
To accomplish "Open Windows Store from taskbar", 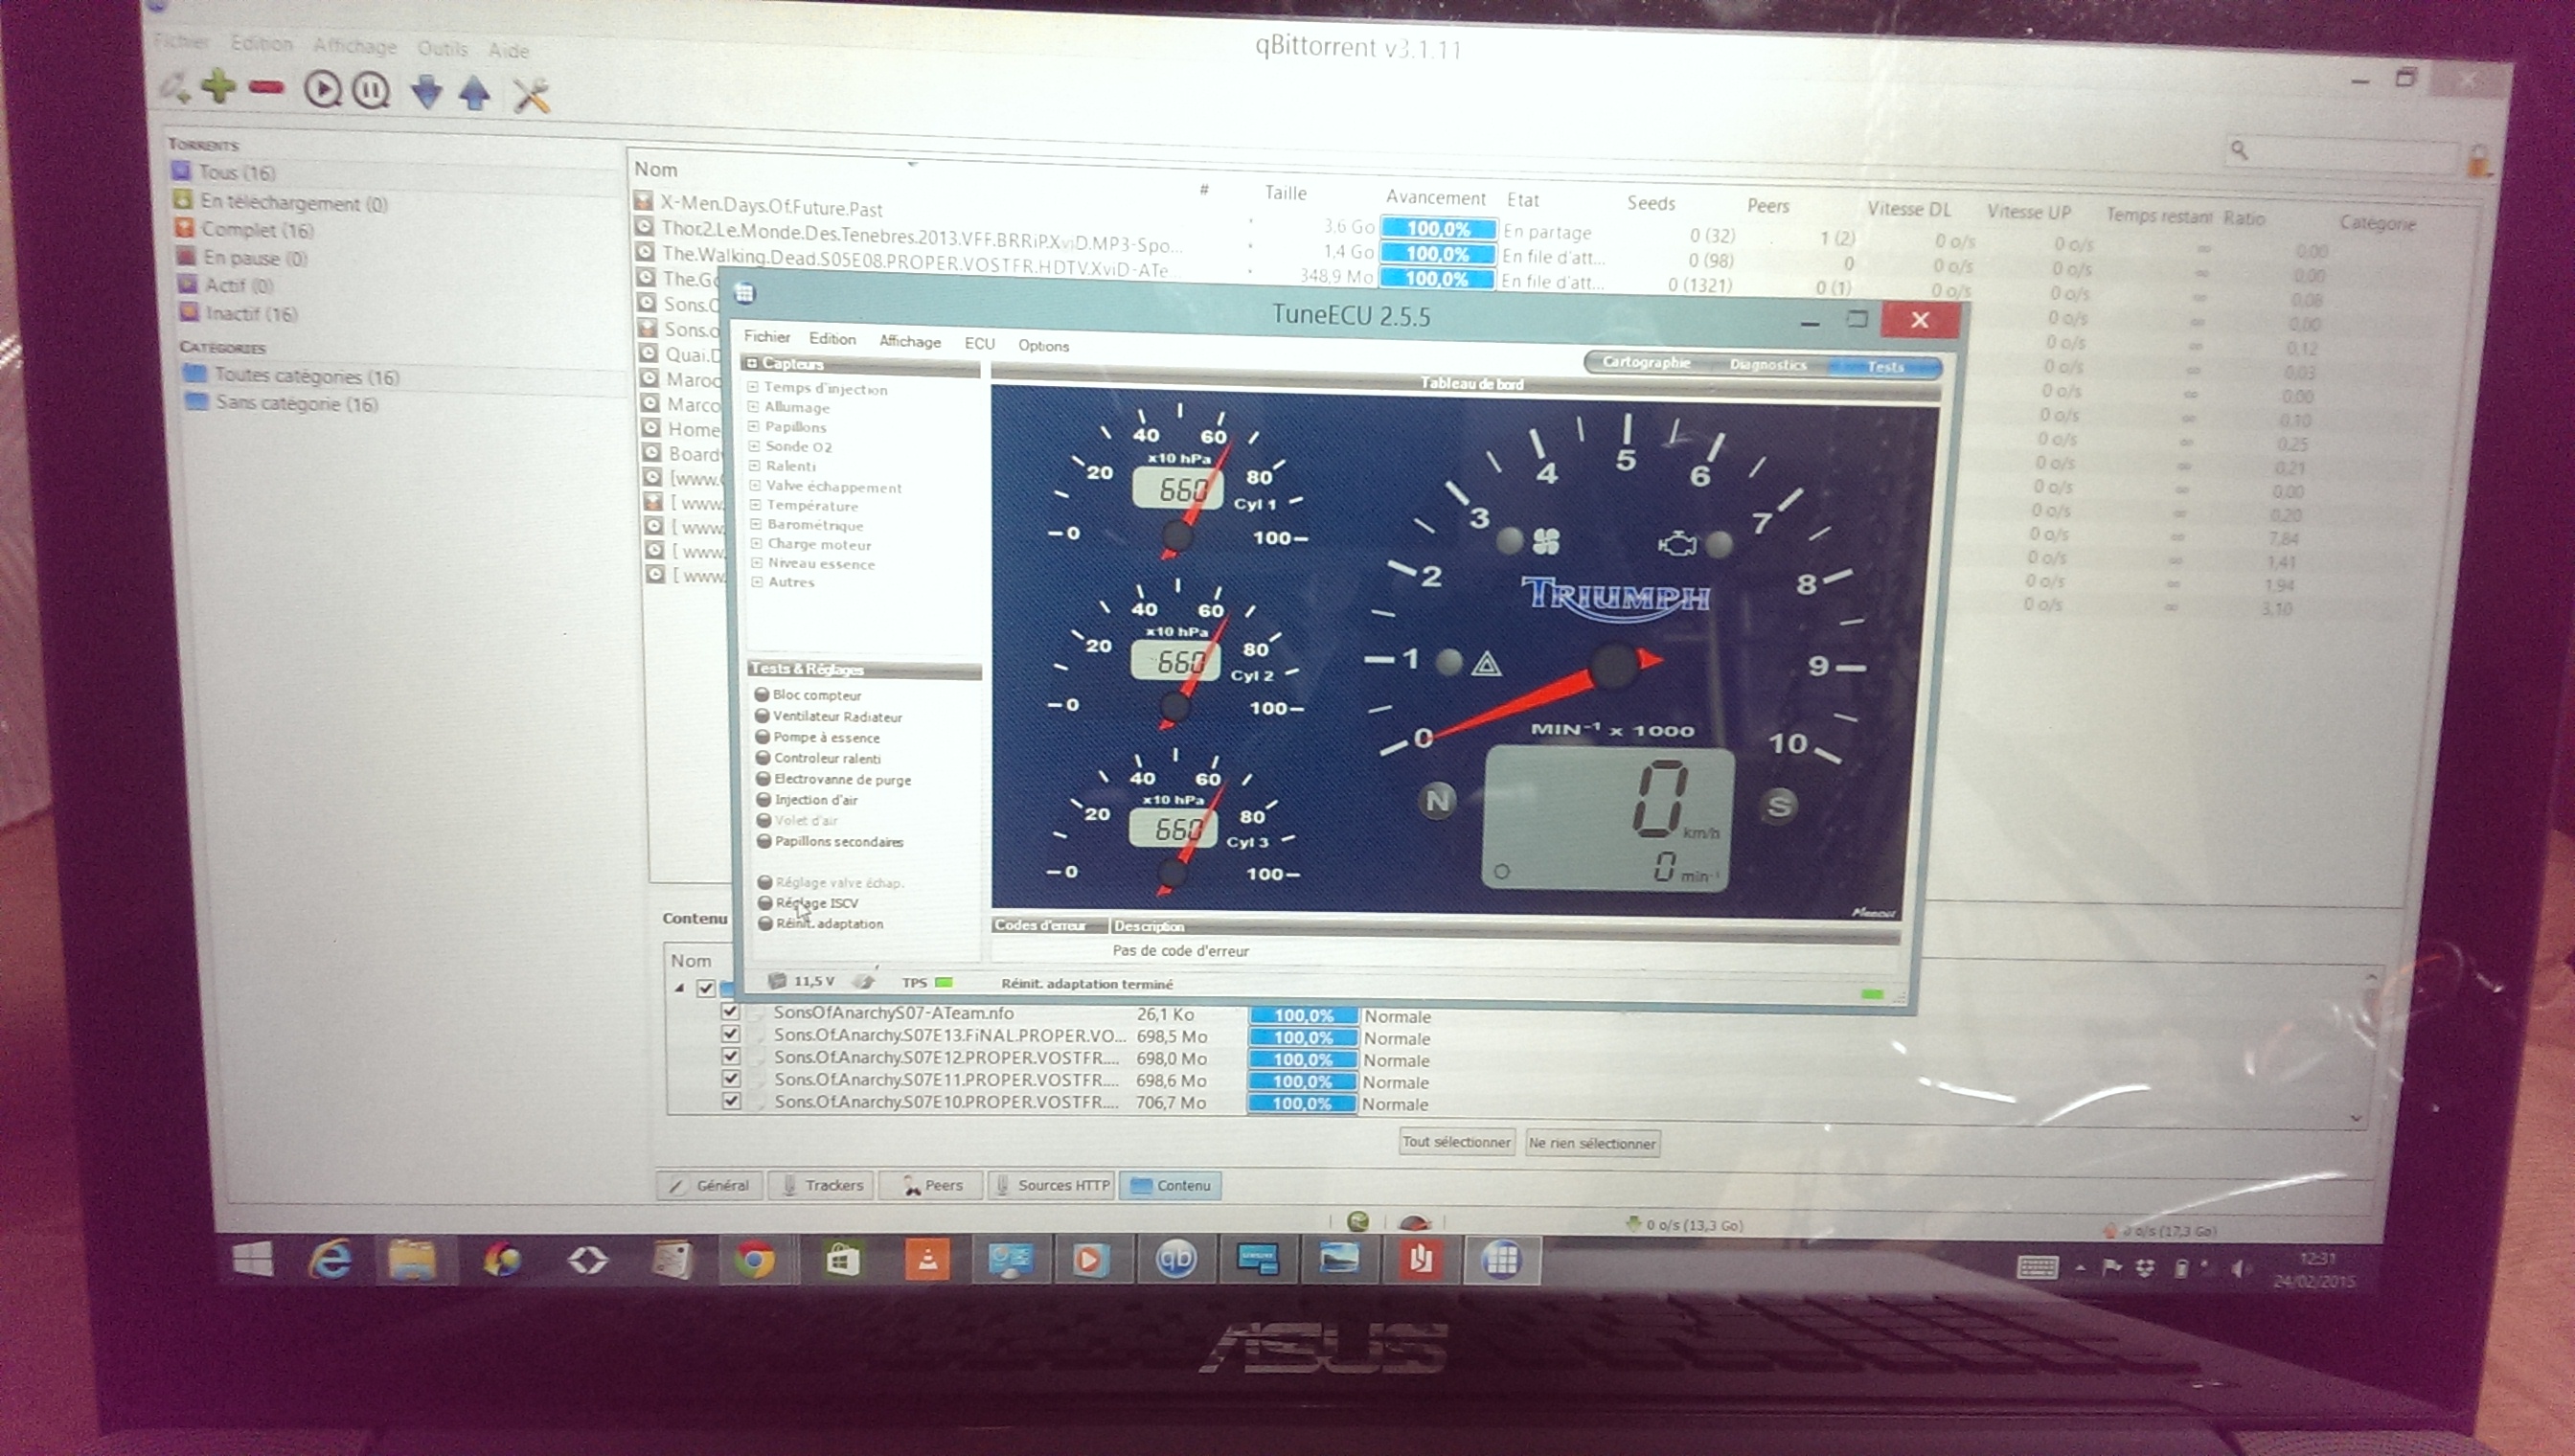I will point(842,1260).
